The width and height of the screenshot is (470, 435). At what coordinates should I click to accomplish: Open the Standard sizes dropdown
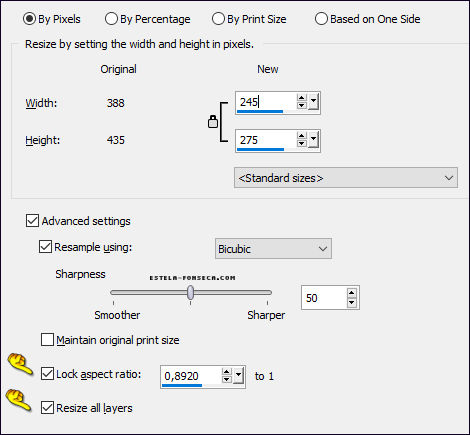[x=346, y=178]
